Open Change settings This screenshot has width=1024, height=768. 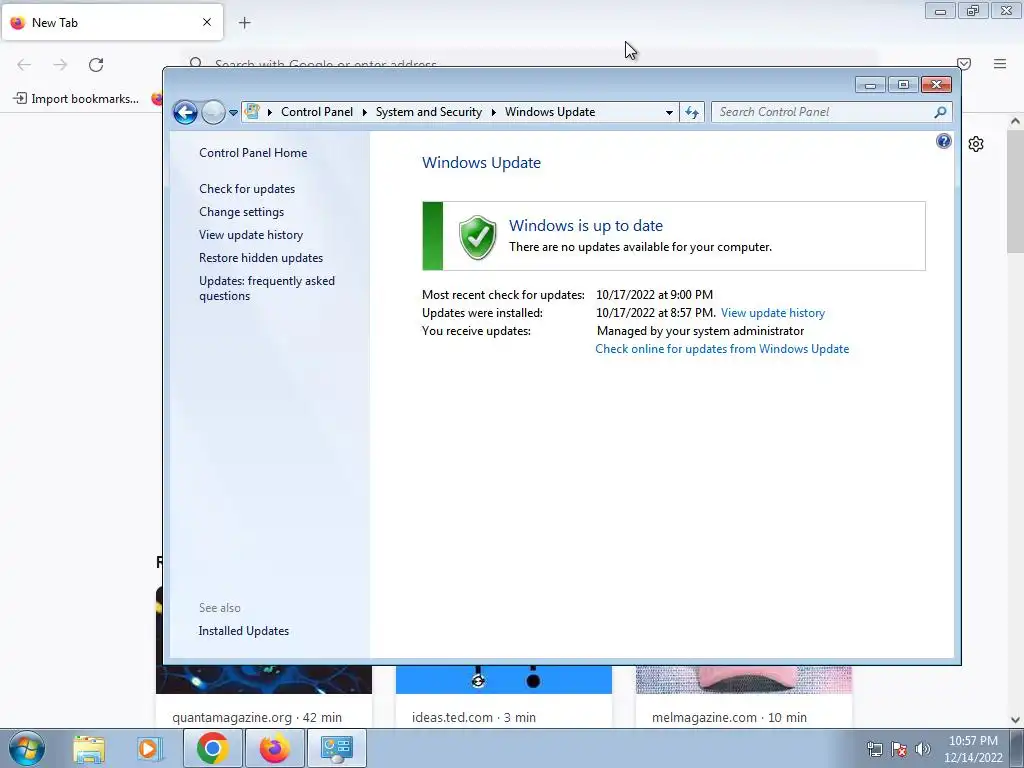tap(241, 212)
